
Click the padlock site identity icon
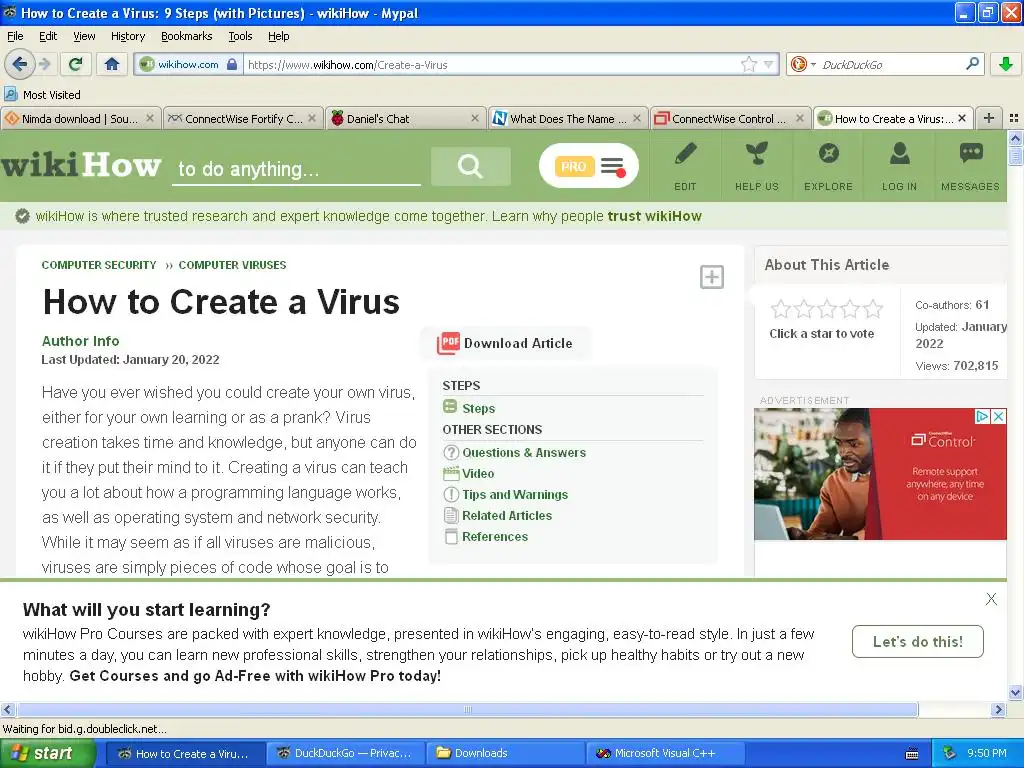tap(232, 64)
